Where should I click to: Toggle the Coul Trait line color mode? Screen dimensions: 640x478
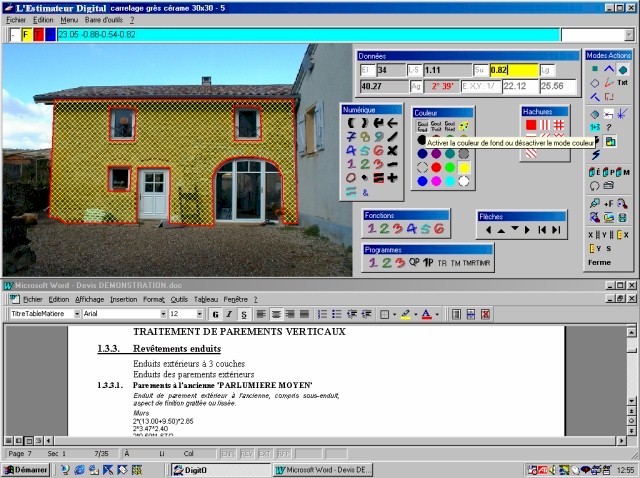[x=436, y=126]
